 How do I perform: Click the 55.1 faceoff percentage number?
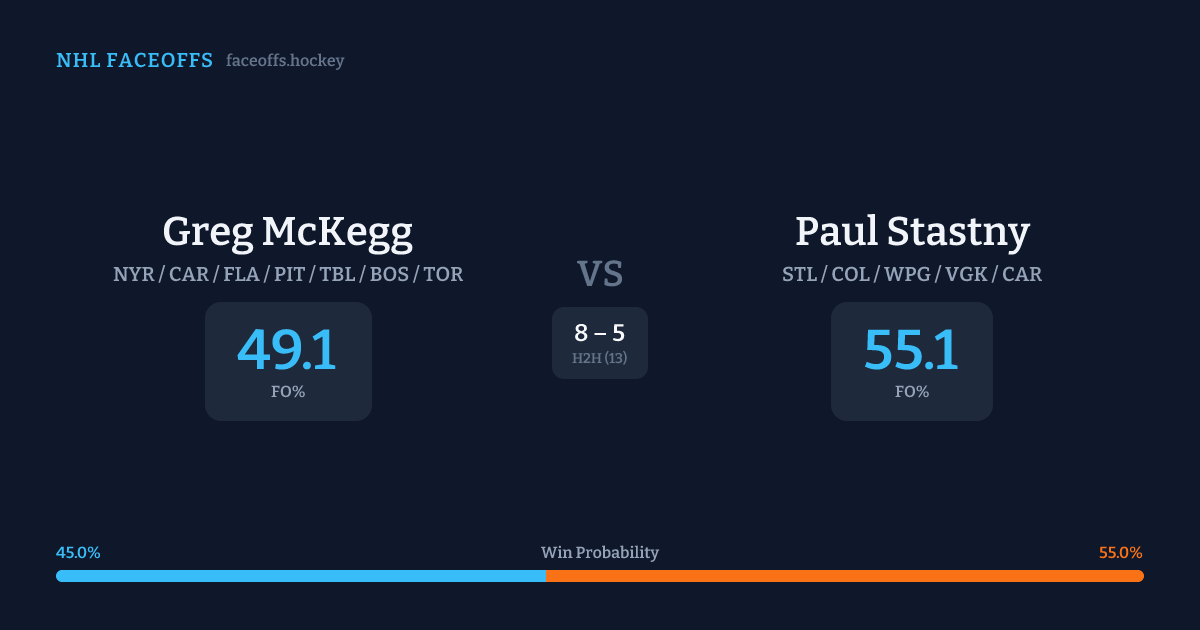(911, 349)
